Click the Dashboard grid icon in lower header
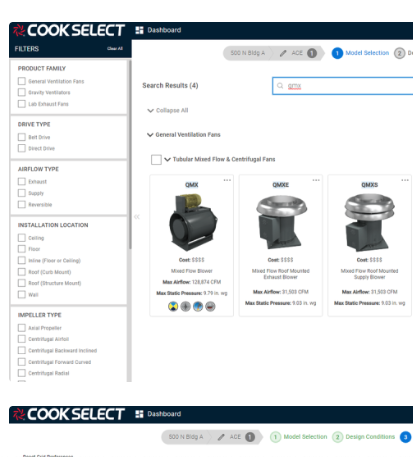 pos(139,414)
